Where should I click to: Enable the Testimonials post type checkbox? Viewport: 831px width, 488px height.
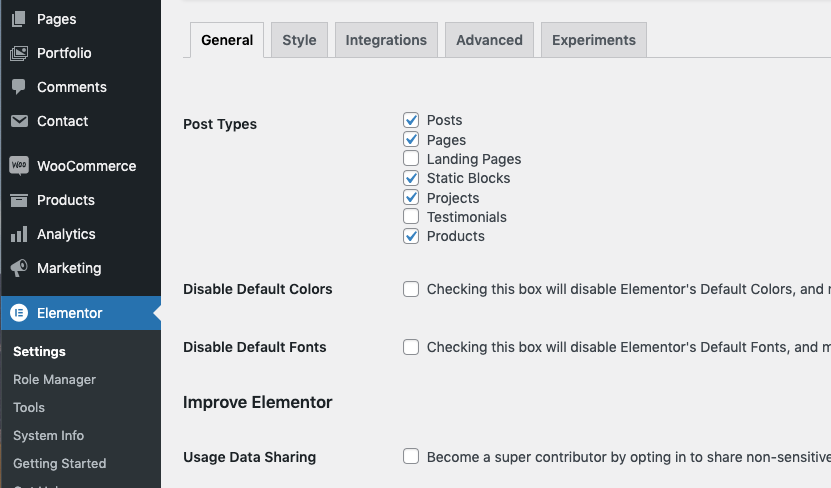tap(411, 217)
